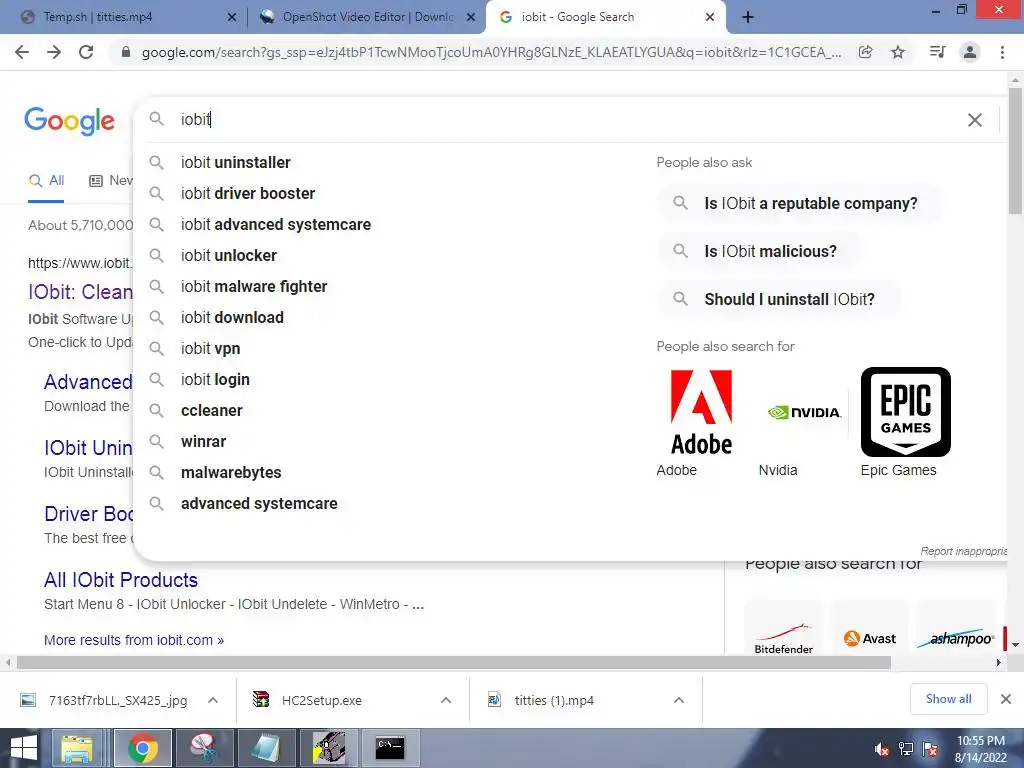Choose the suggestion iobit driver booster

[248, 193]
